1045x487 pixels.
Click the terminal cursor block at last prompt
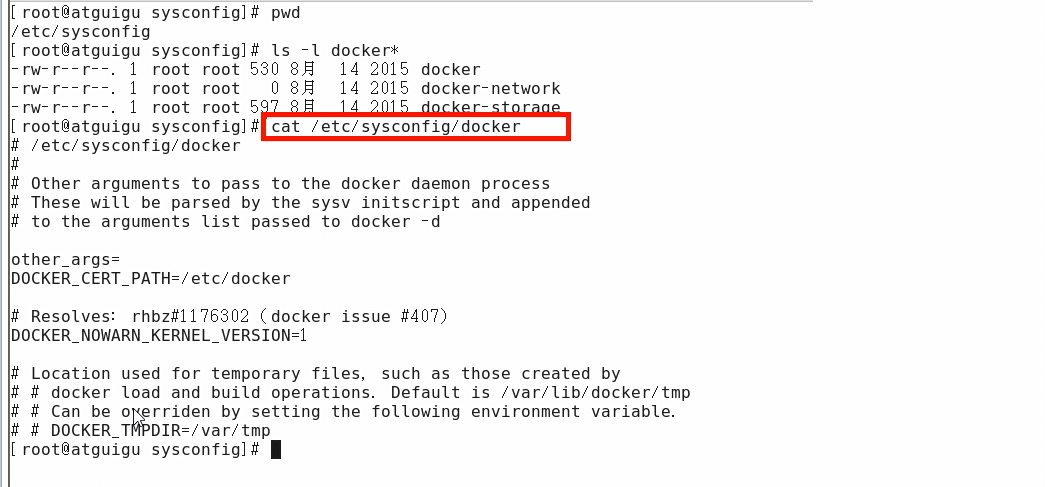[276, 450]
